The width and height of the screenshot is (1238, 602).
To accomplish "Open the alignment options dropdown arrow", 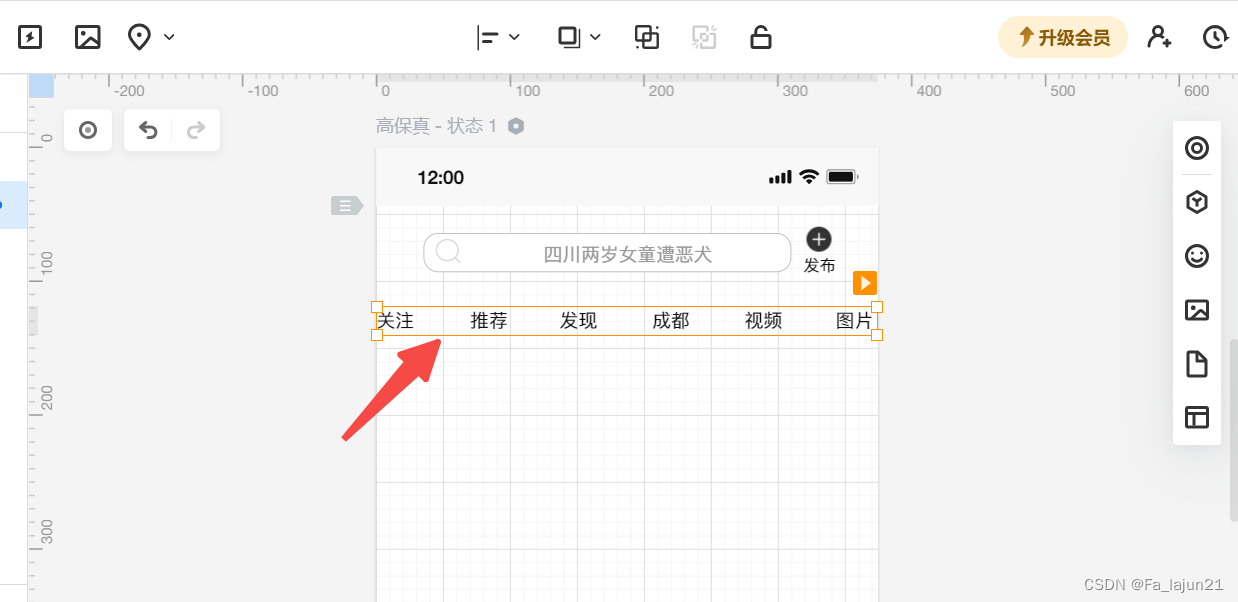I will (514, 38).
